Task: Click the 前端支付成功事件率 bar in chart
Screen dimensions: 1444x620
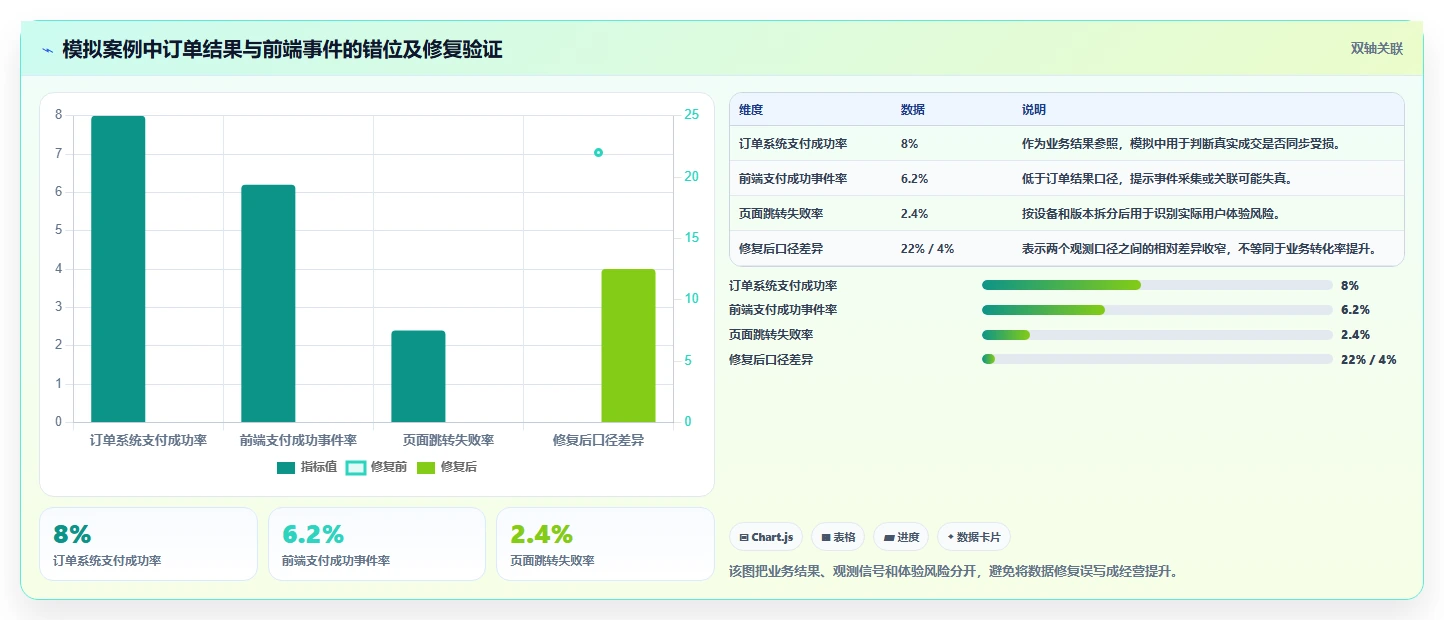Action: pos(268,304)
